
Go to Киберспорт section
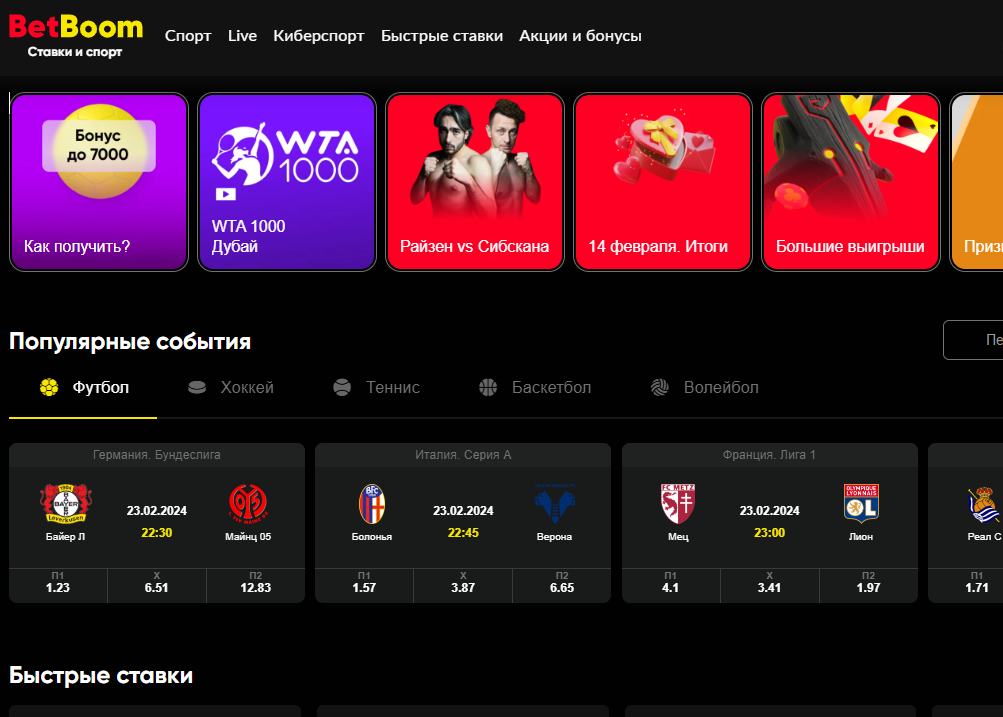(319, 36)
